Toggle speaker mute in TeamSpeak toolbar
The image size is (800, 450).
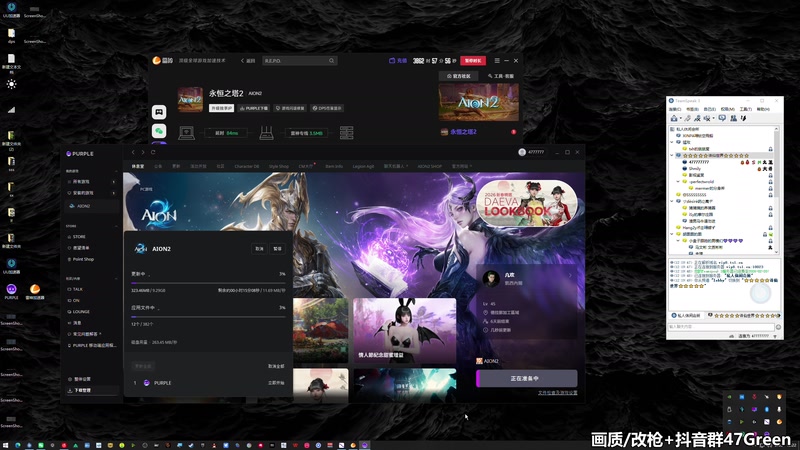pos(707,118)
